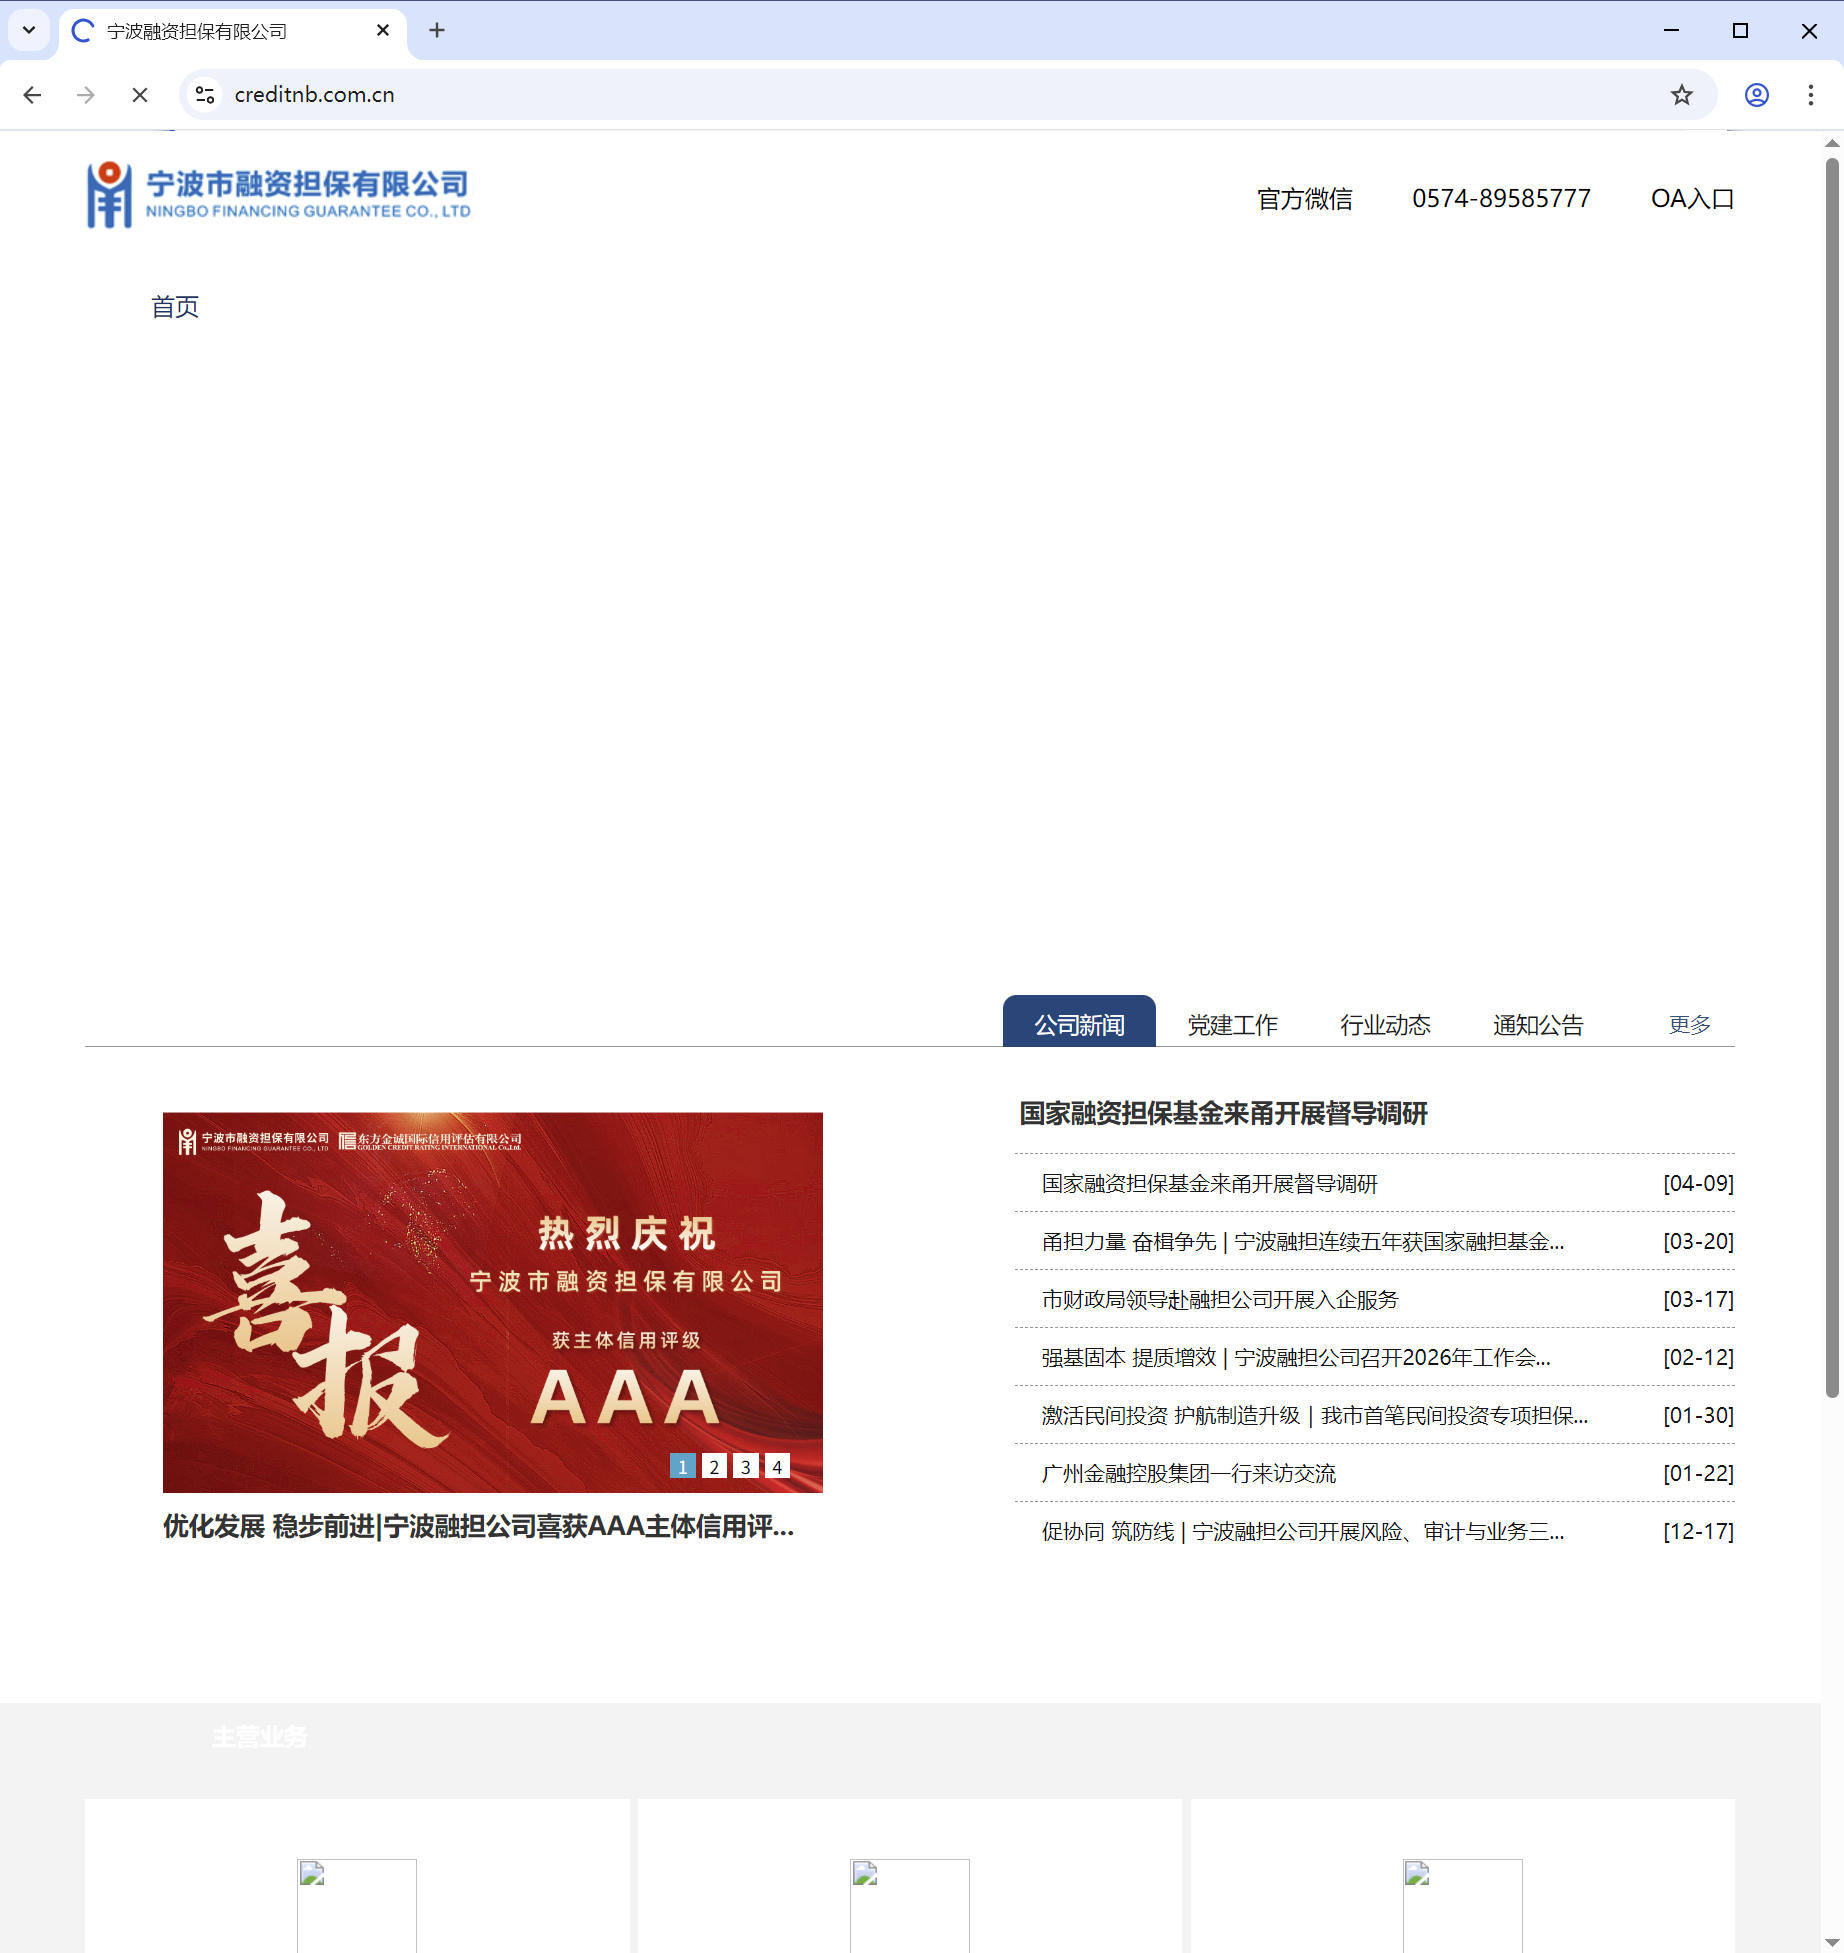Bookmark this page with star icon

coord(1681,95)
